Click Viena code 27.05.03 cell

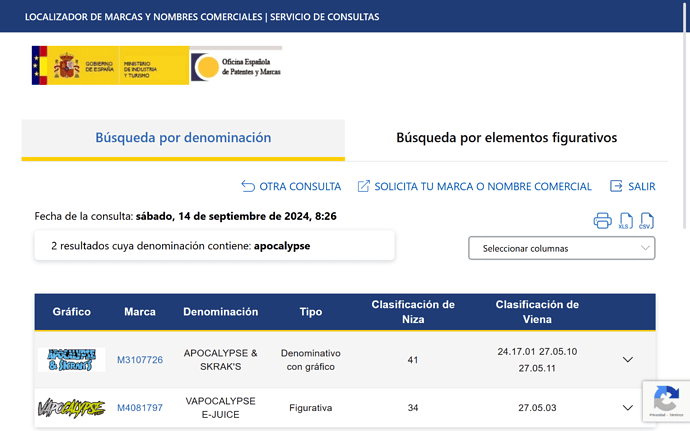point(537,408)
